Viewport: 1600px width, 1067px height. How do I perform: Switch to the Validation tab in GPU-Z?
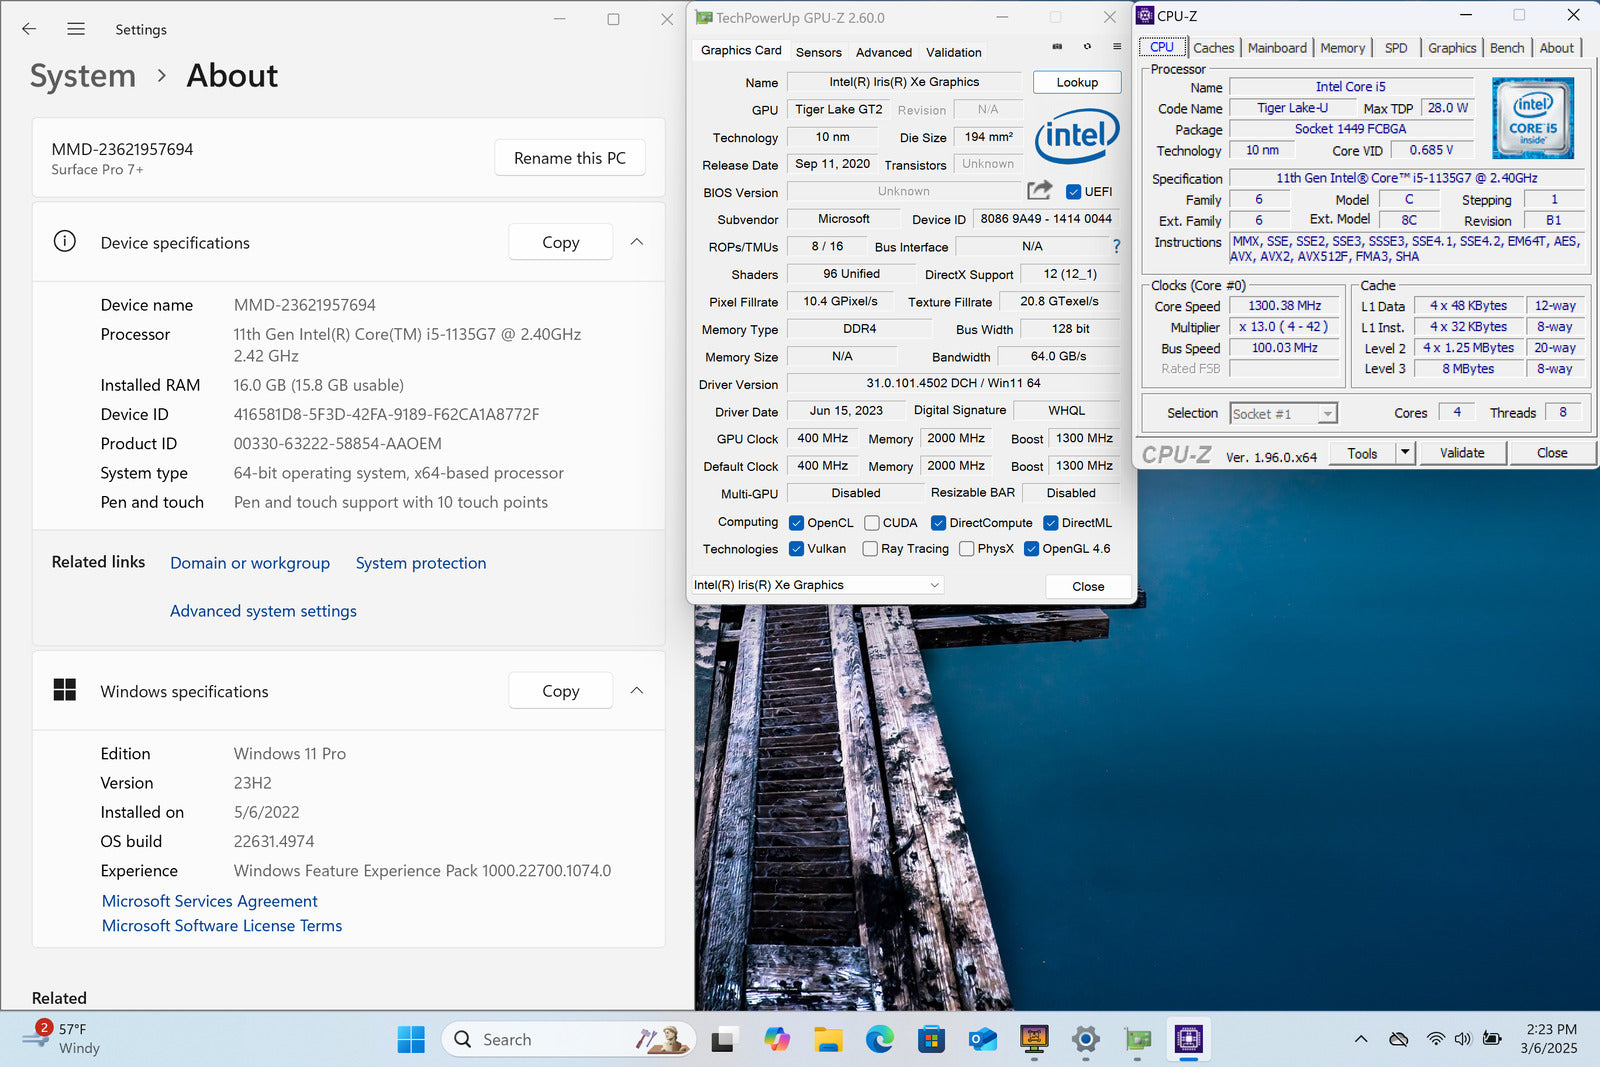click(x=953, y=52)
